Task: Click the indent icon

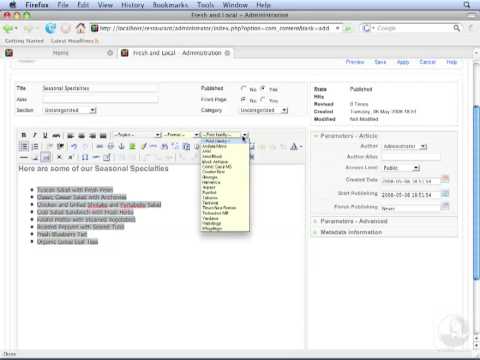Action: click(x=60, y=146)
